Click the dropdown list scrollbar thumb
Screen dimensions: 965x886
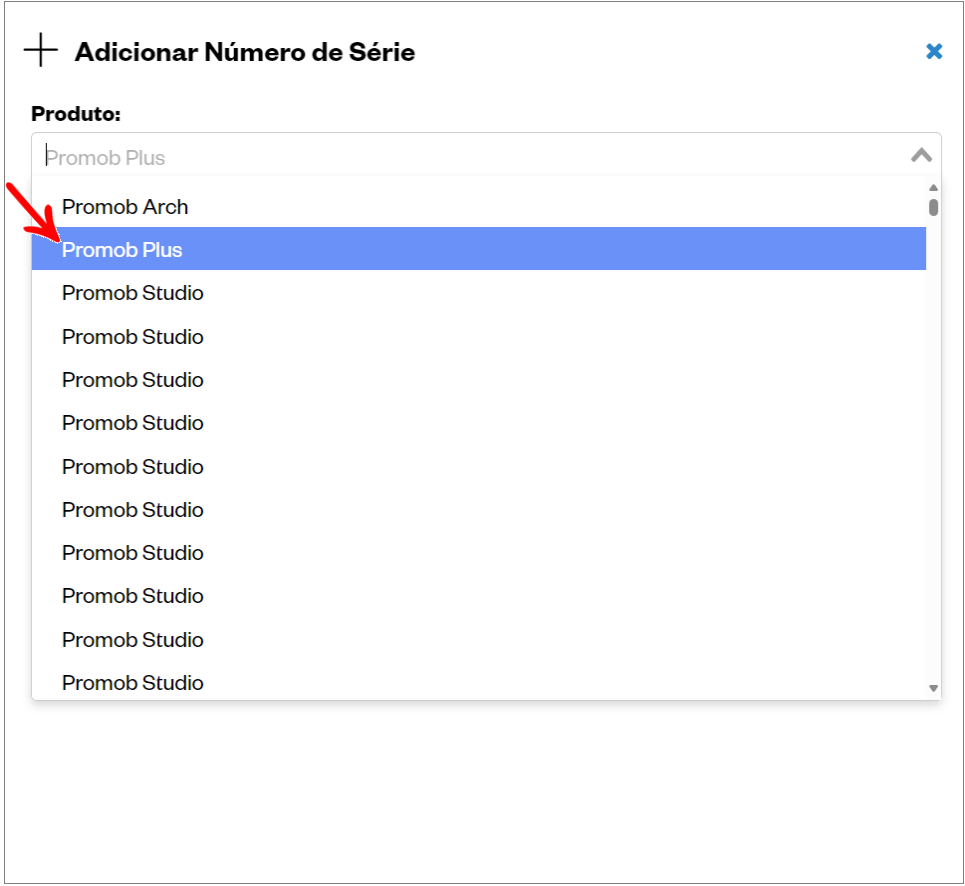[933, 207]
